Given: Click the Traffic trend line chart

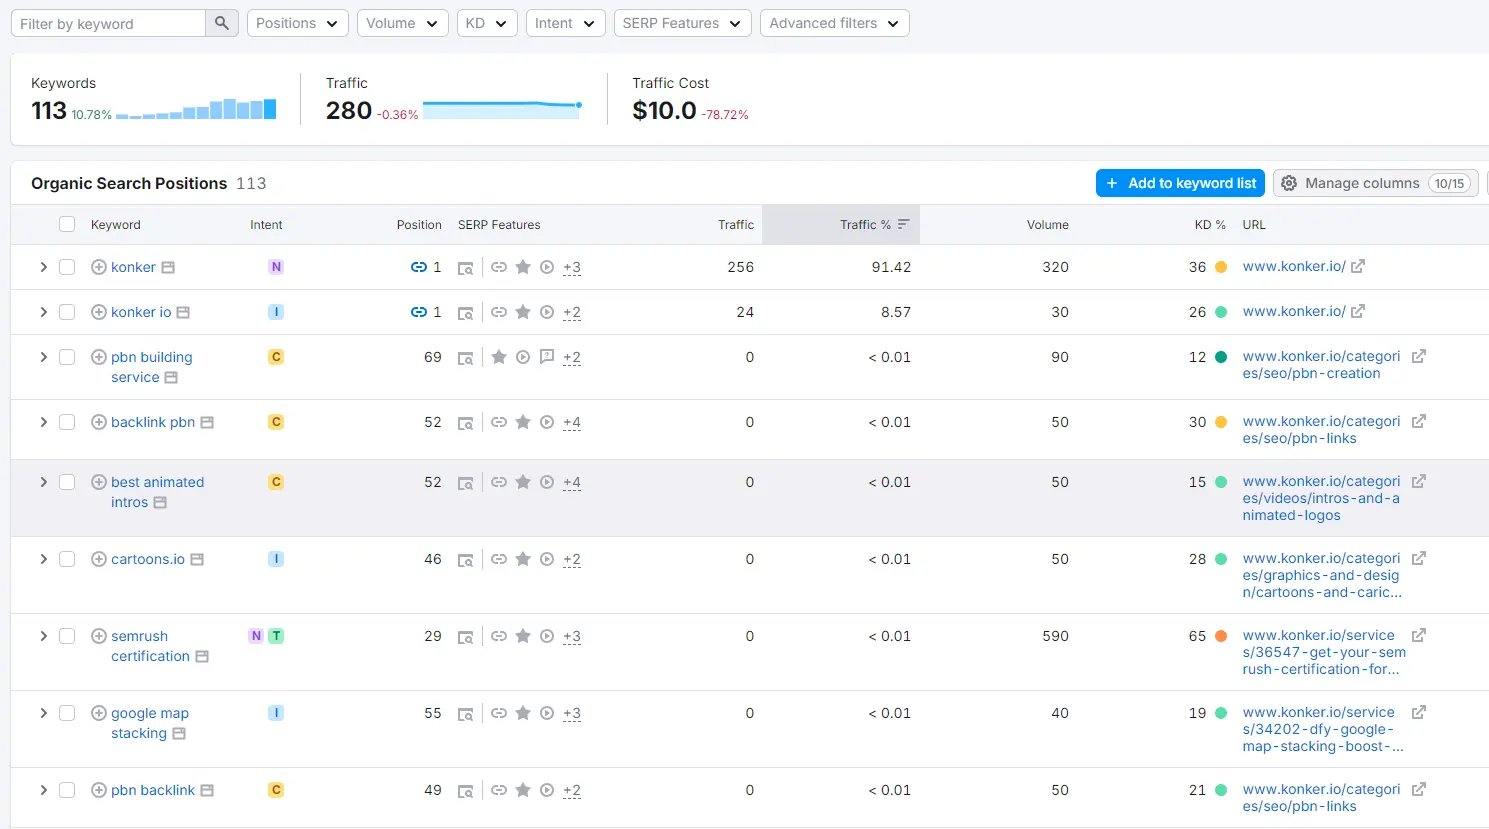Looking at the screenshot, I should (x=502, y=109).
